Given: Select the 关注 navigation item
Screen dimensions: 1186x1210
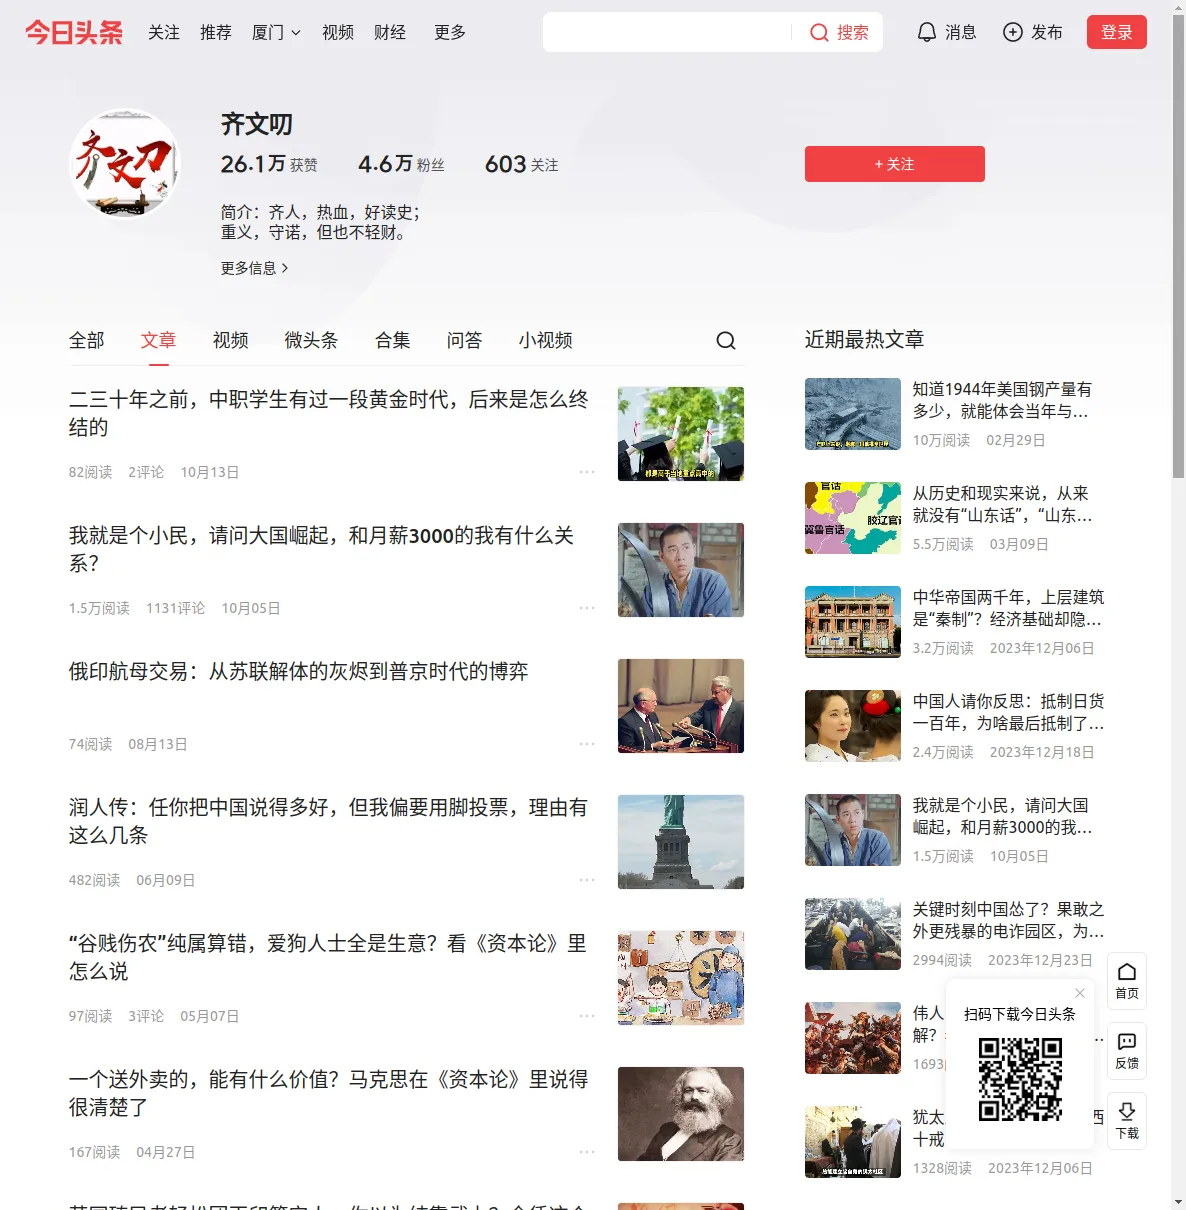Looking at the screenshot, I should [x=164, y=33].
